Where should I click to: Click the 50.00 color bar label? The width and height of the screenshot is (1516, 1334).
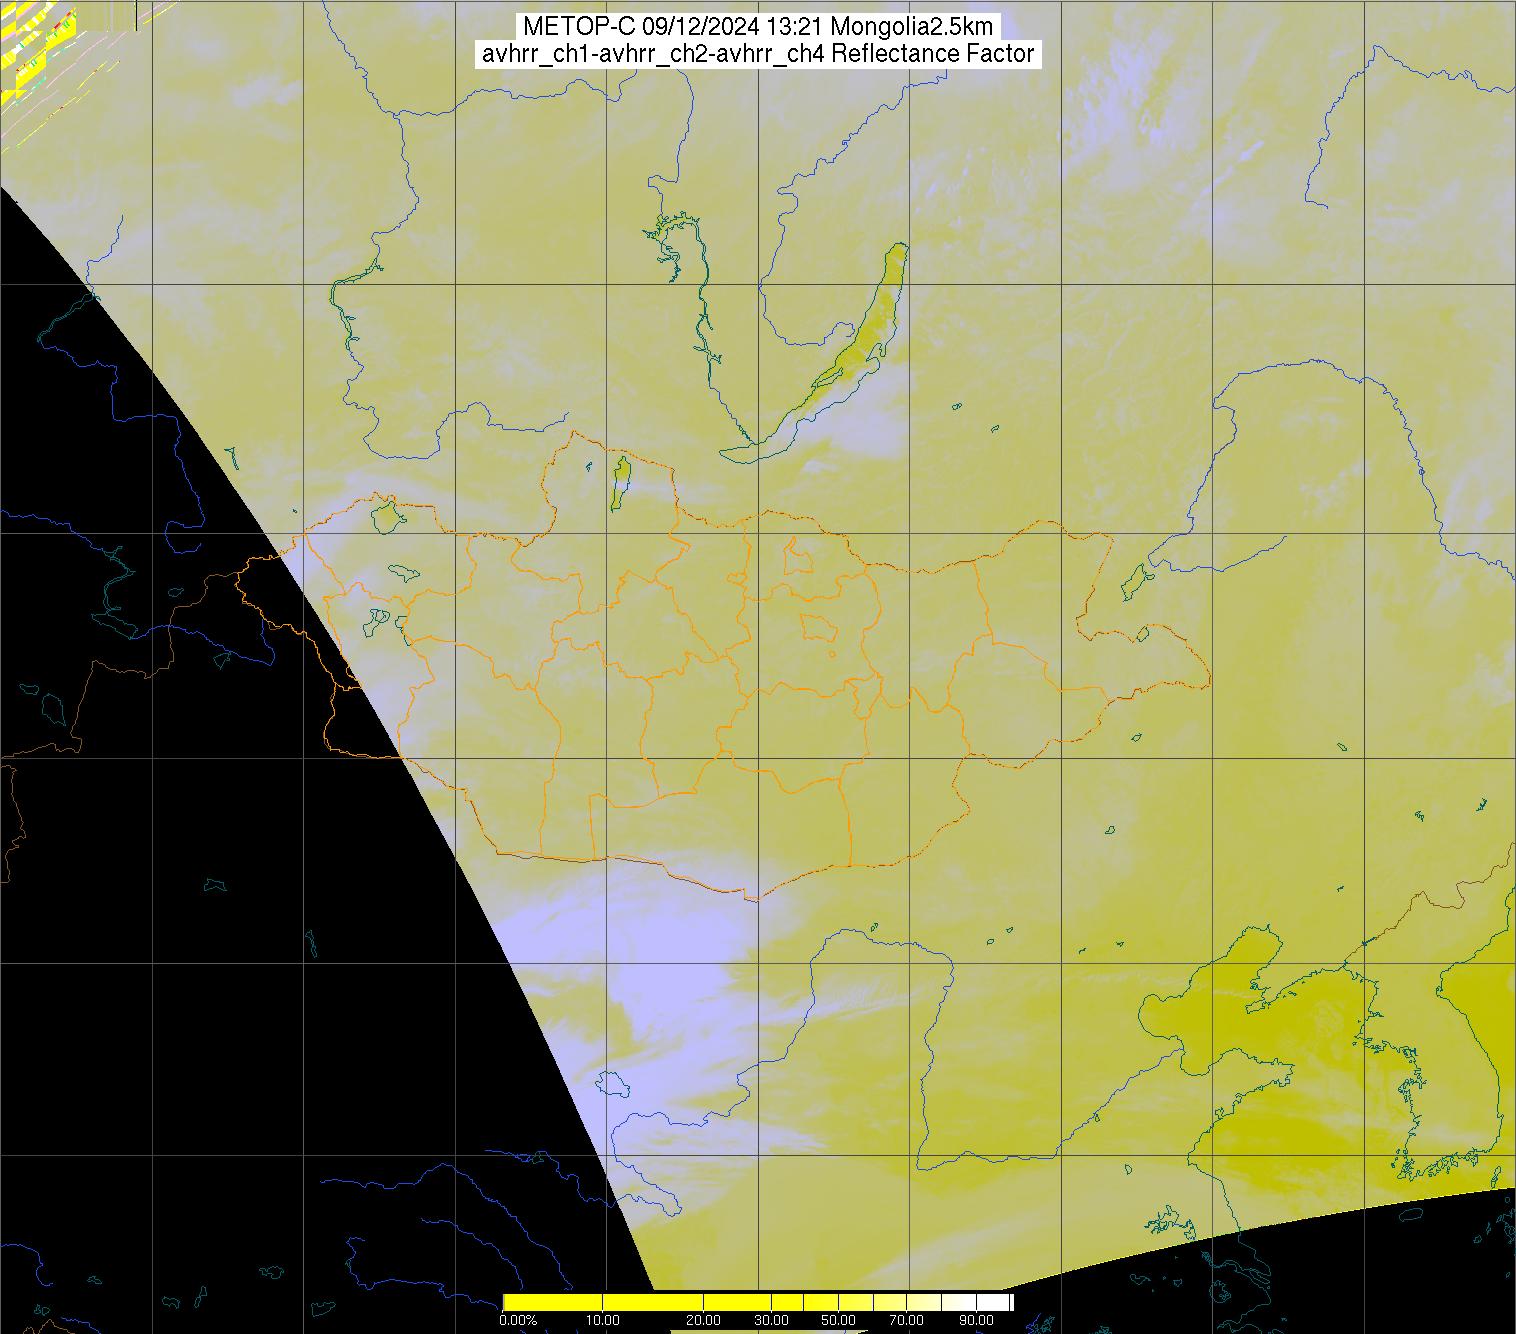point(838,1320)
